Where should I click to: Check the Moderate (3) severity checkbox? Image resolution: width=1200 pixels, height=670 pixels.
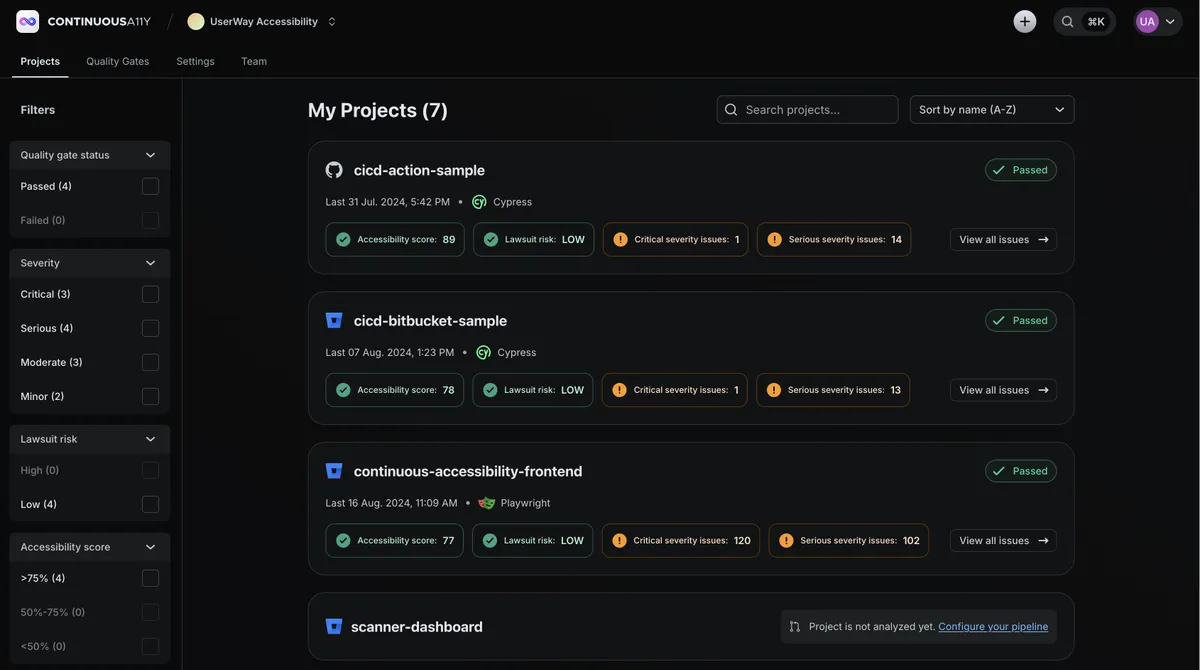(150, 362)
